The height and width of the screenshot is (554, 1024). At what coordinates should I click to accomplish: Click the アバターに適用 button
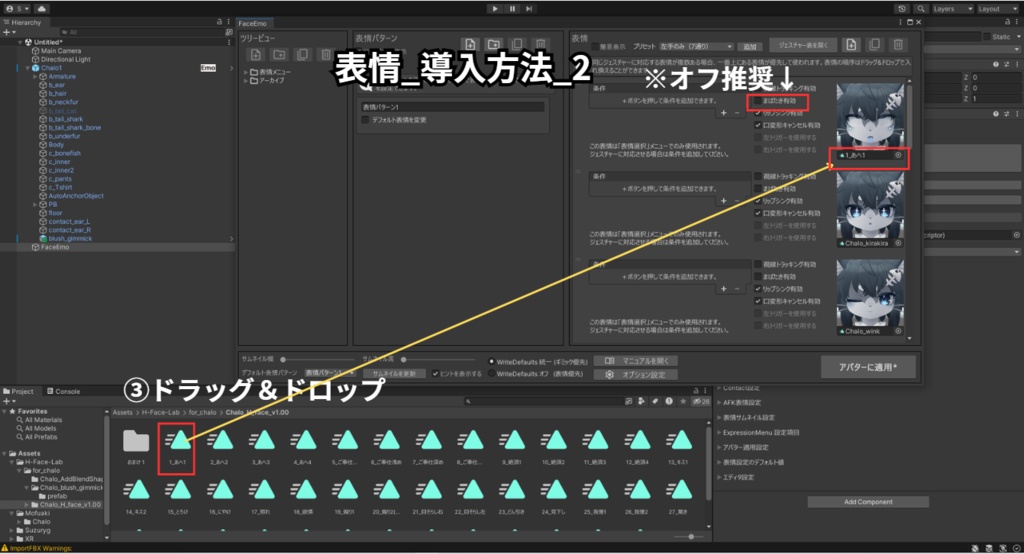pyautogui.click(x=868, y=367)
